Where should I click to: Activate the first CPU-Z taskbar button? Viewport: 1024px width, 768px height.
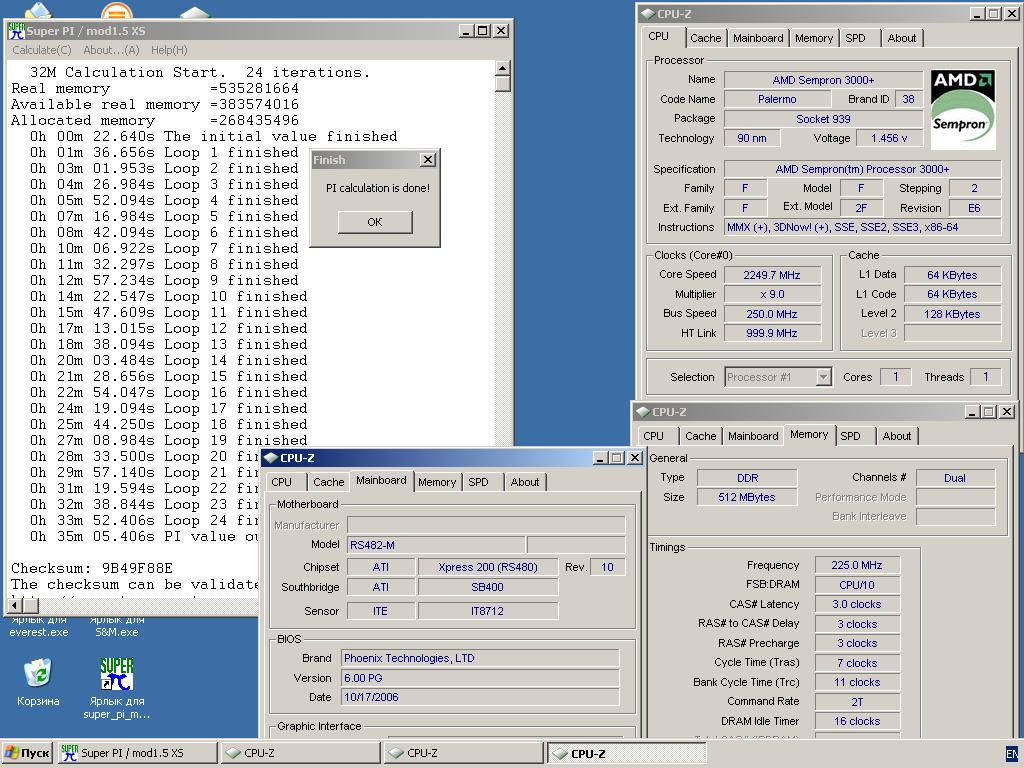[x=301, y=753]
